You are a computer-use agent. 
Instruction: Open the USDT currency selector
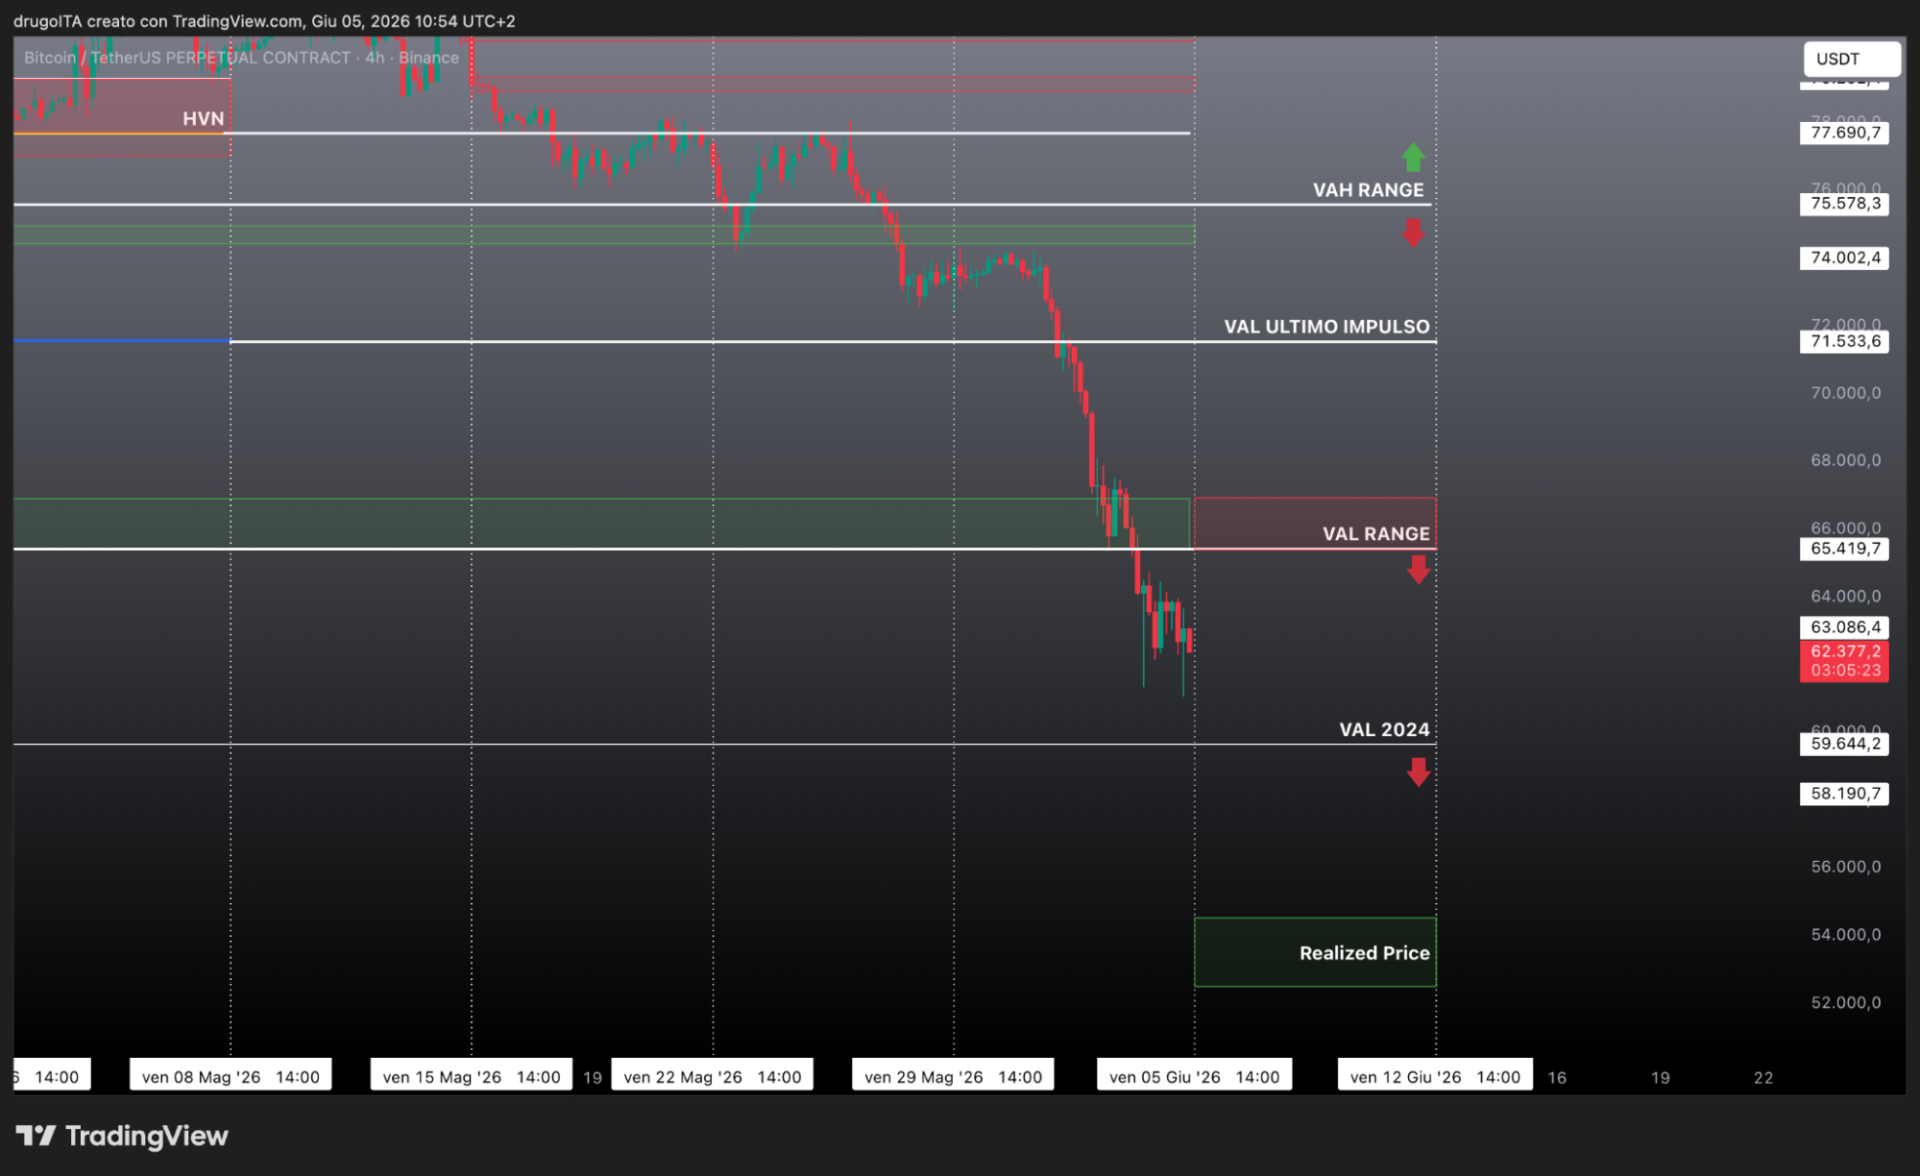click(1851, 59)
